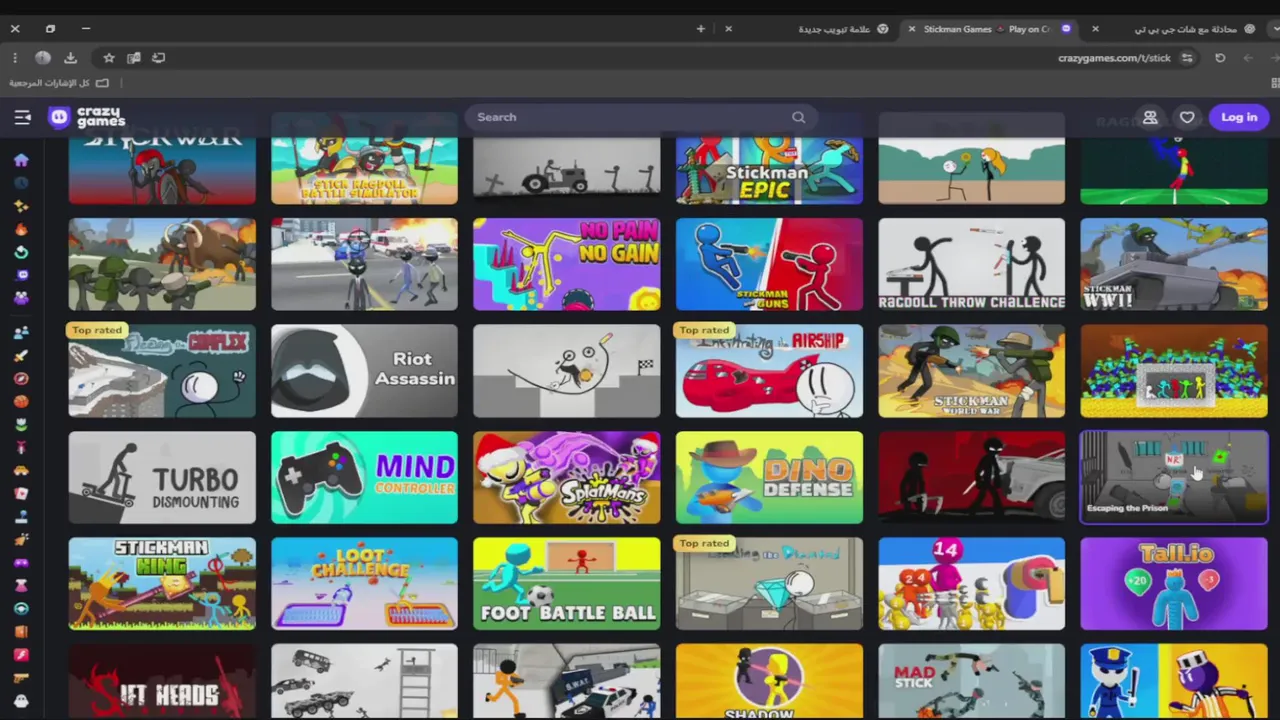The image size is (1280, 720).
Task: Open the Stickman World War game
Action: pyautogui.click(x=971, y=371)
